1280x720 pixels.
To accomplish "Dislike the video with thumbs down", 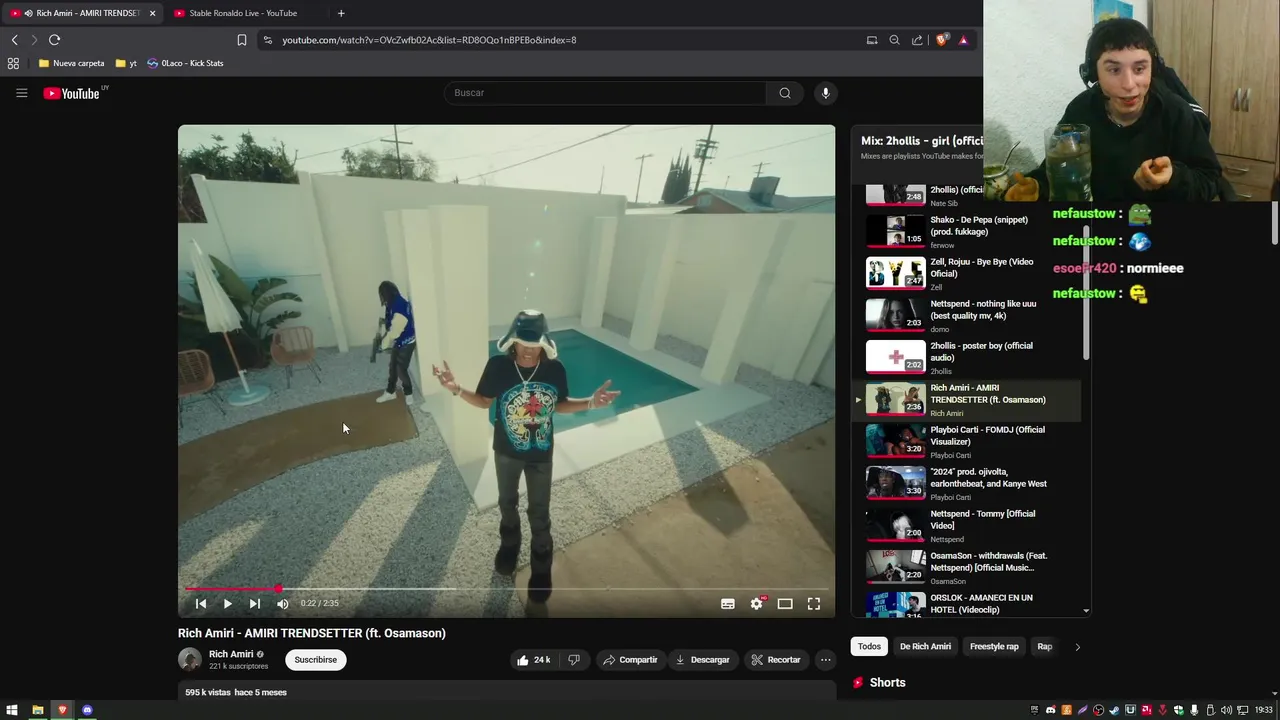I will click(x=574, y=660).
